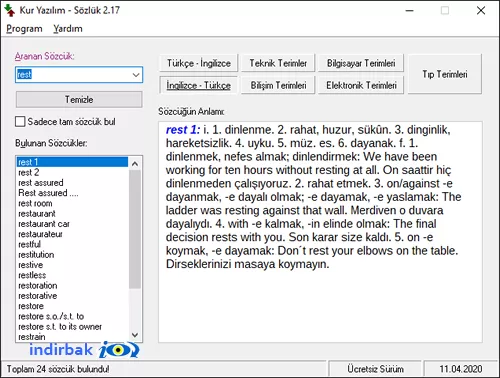Open Teknik Terimler dictionary

coord(278,63)
